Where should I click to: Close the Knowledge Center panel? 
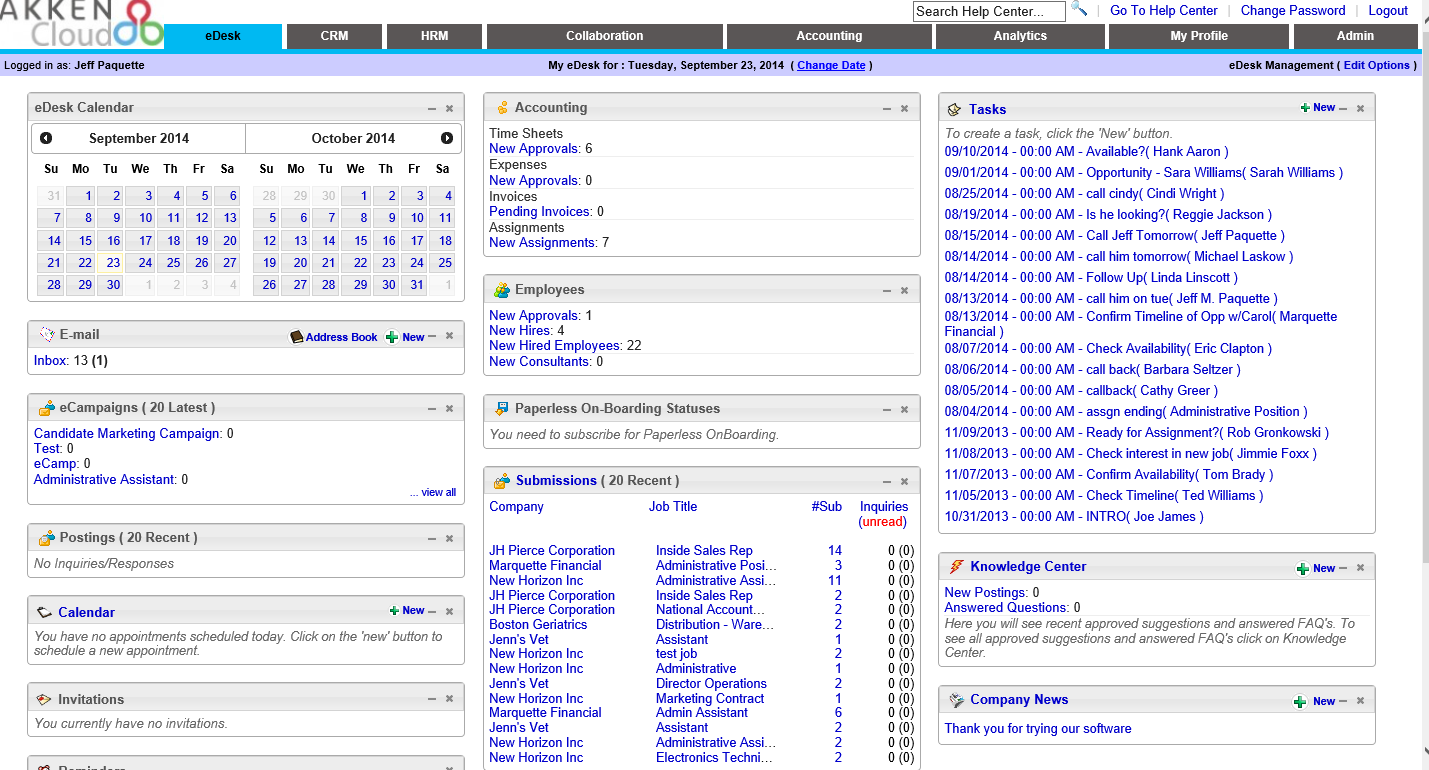[1360, 568]
